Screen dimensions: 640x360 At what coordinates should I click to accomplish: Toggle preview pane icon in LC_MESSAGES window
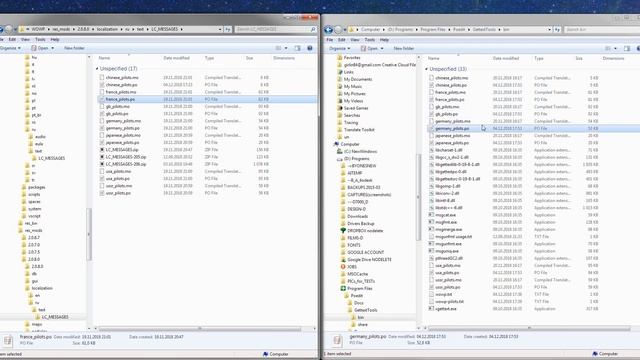pos(298,48)
